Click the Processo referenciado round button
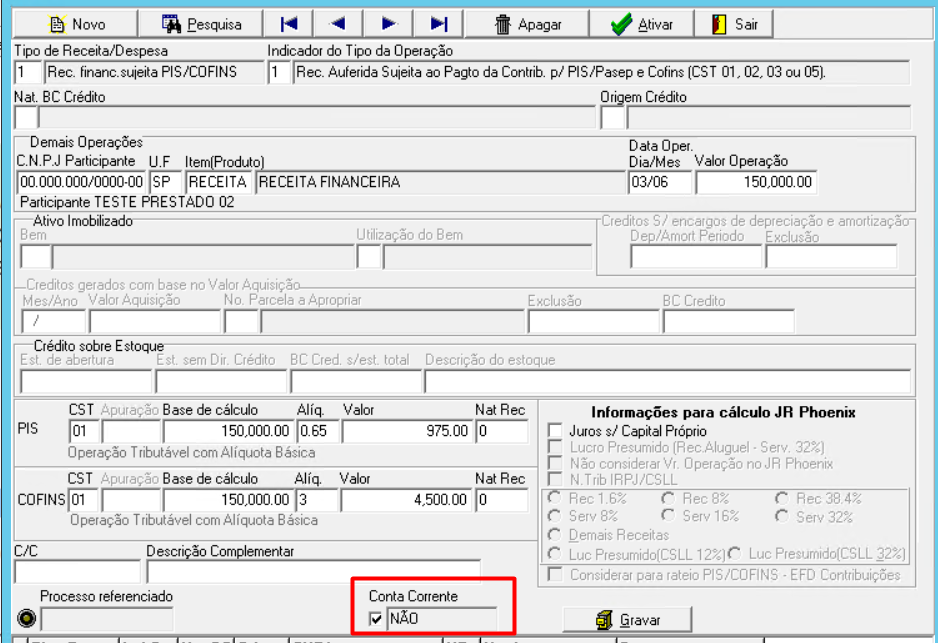Viewport: 938px width, 643px height. click(26, 618)
